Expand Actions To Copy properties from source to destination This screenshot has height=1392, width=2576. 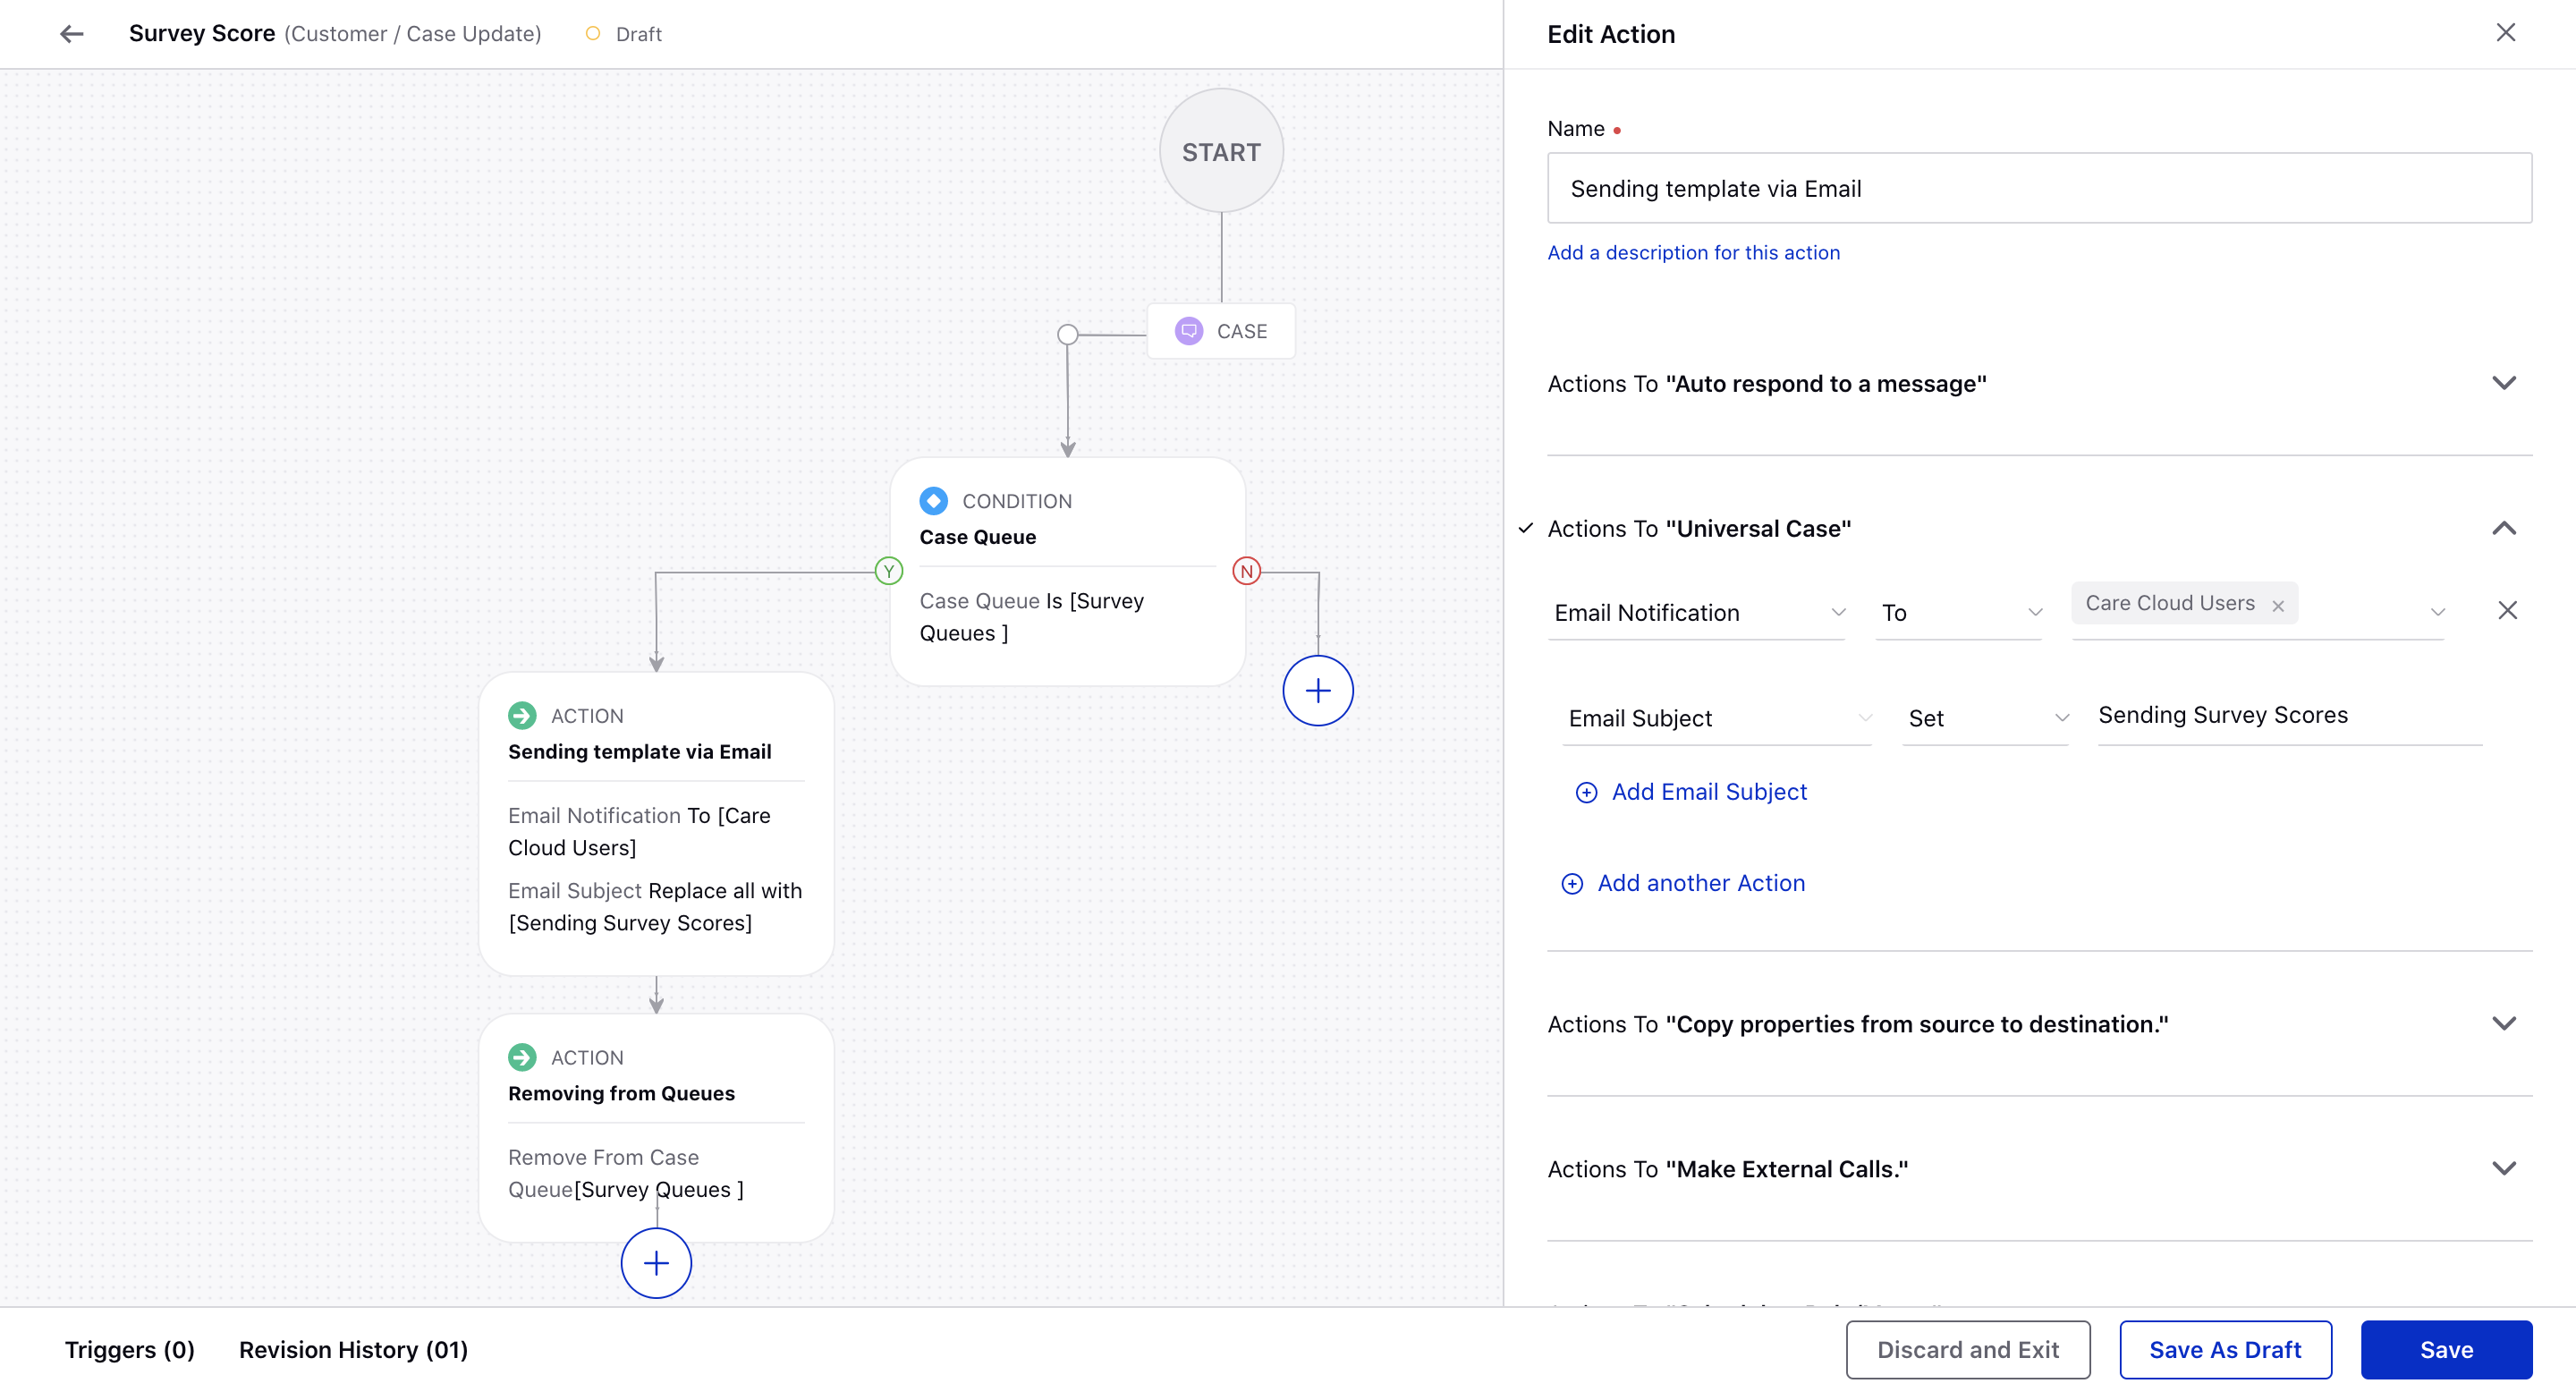2504,1023
